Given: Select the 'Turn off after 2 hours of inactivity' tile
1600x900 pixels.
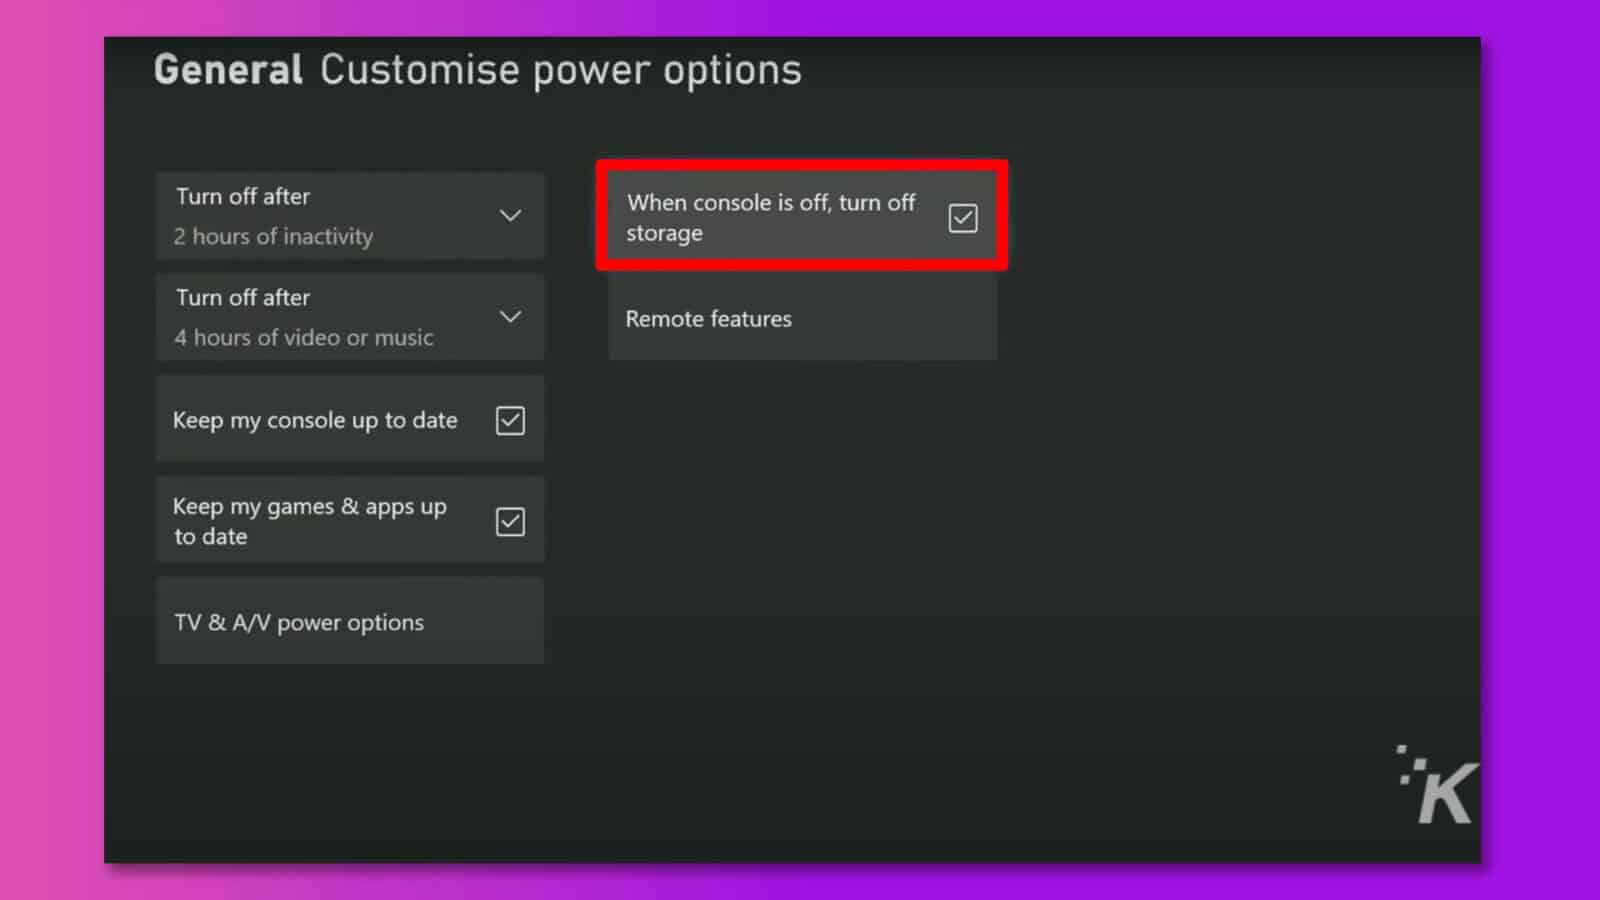Looking at the screenshot, I should (x=330, y=215).
